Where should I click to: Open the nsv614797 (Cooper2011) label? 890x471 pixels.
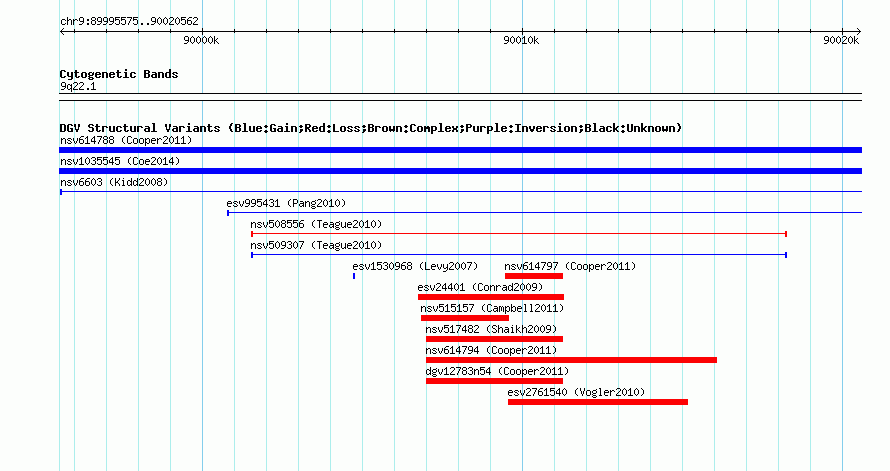[570, 266]
